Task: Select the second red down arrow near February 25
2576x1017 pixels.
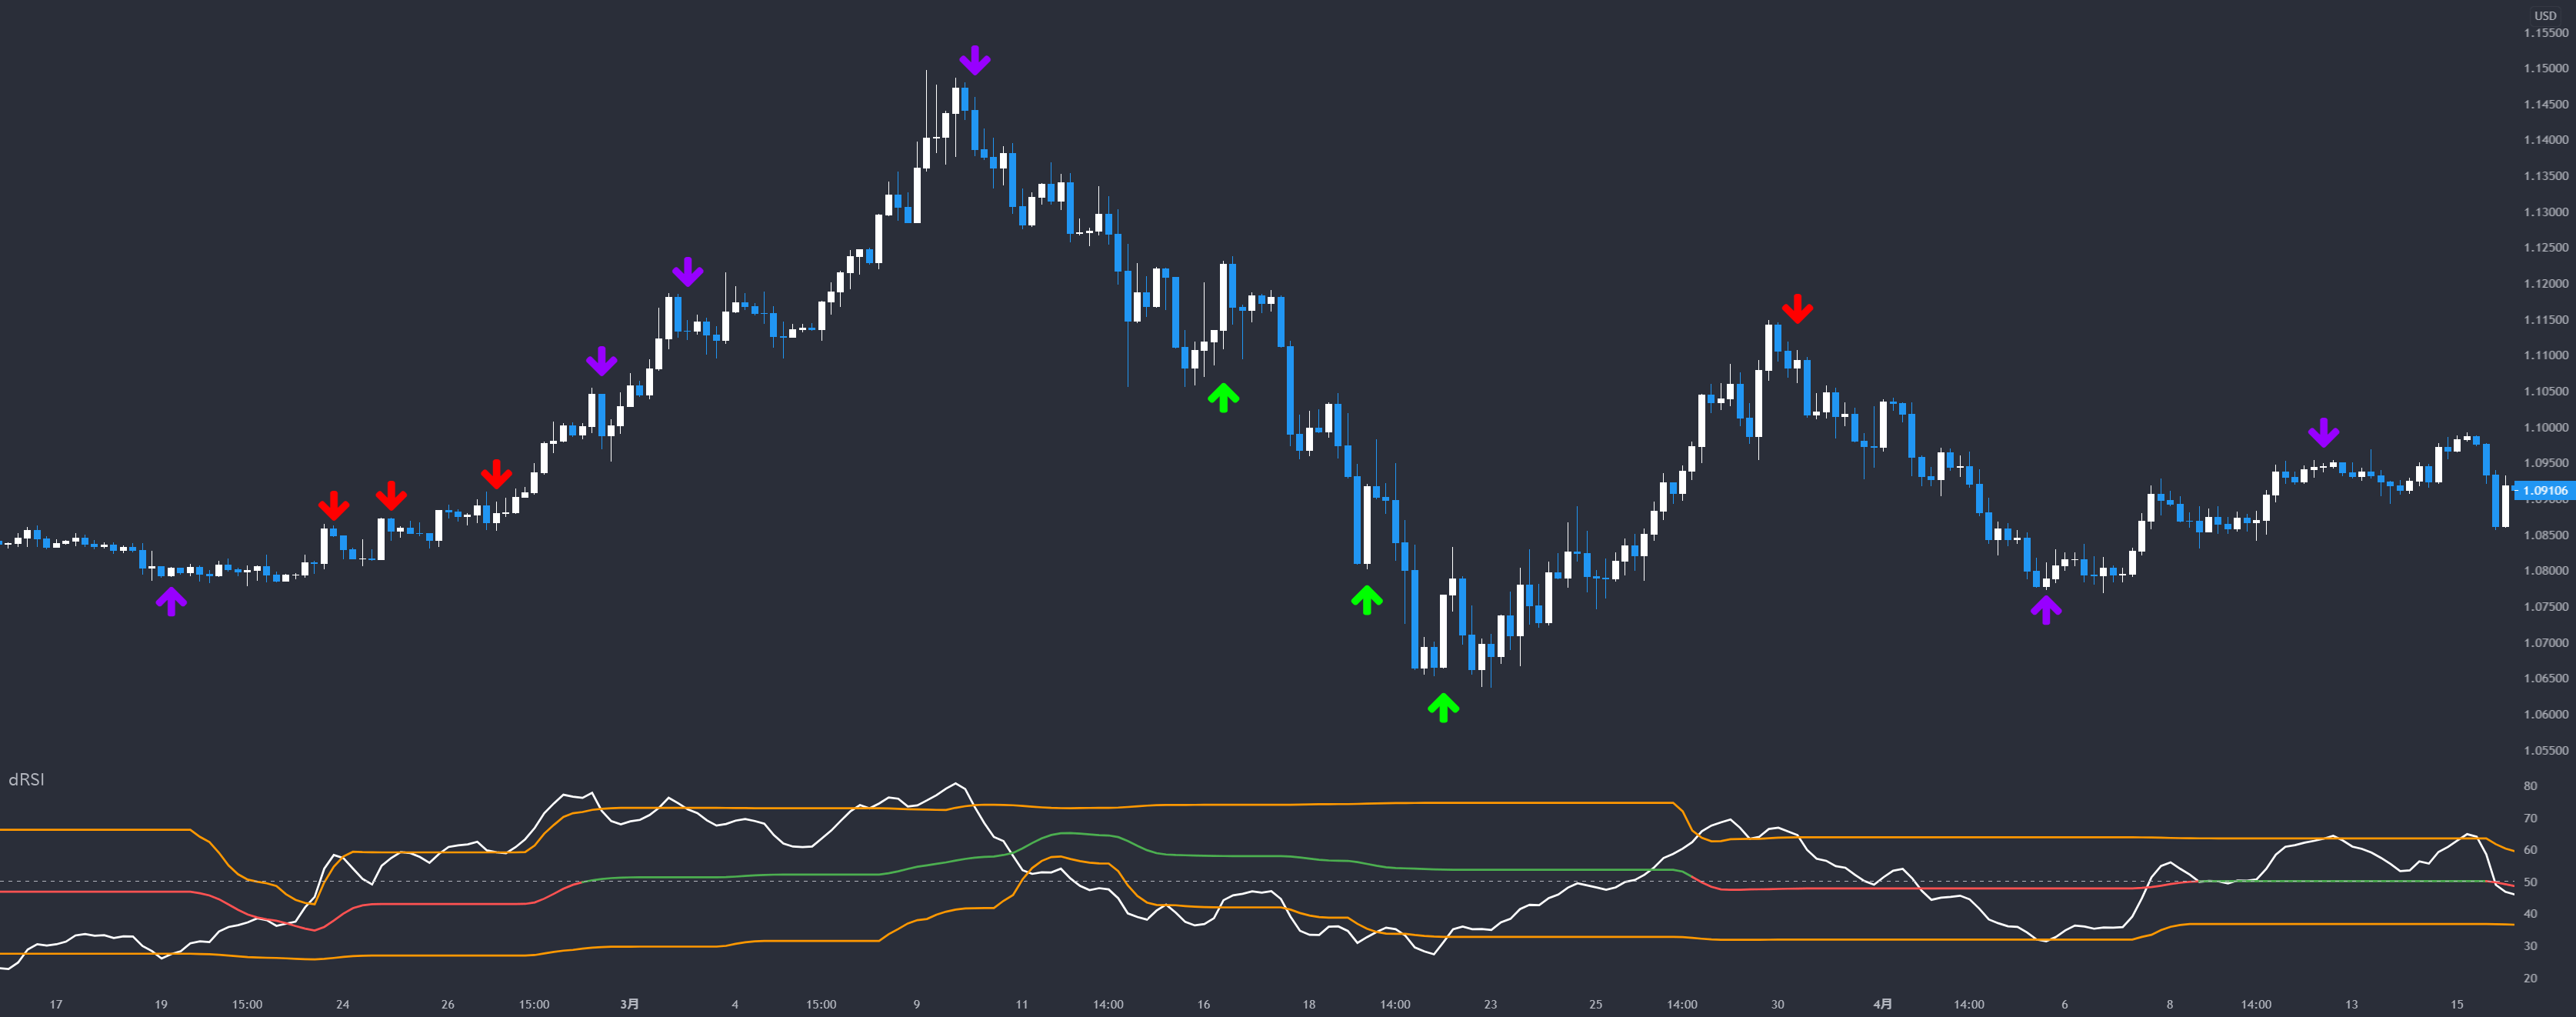Action: click(x=391, y=495)
